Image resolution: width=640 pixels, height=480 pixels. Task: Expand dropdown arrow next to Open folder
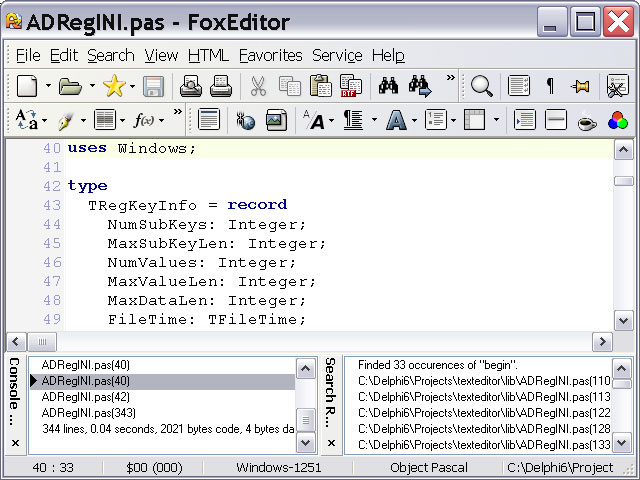(92, 86)
